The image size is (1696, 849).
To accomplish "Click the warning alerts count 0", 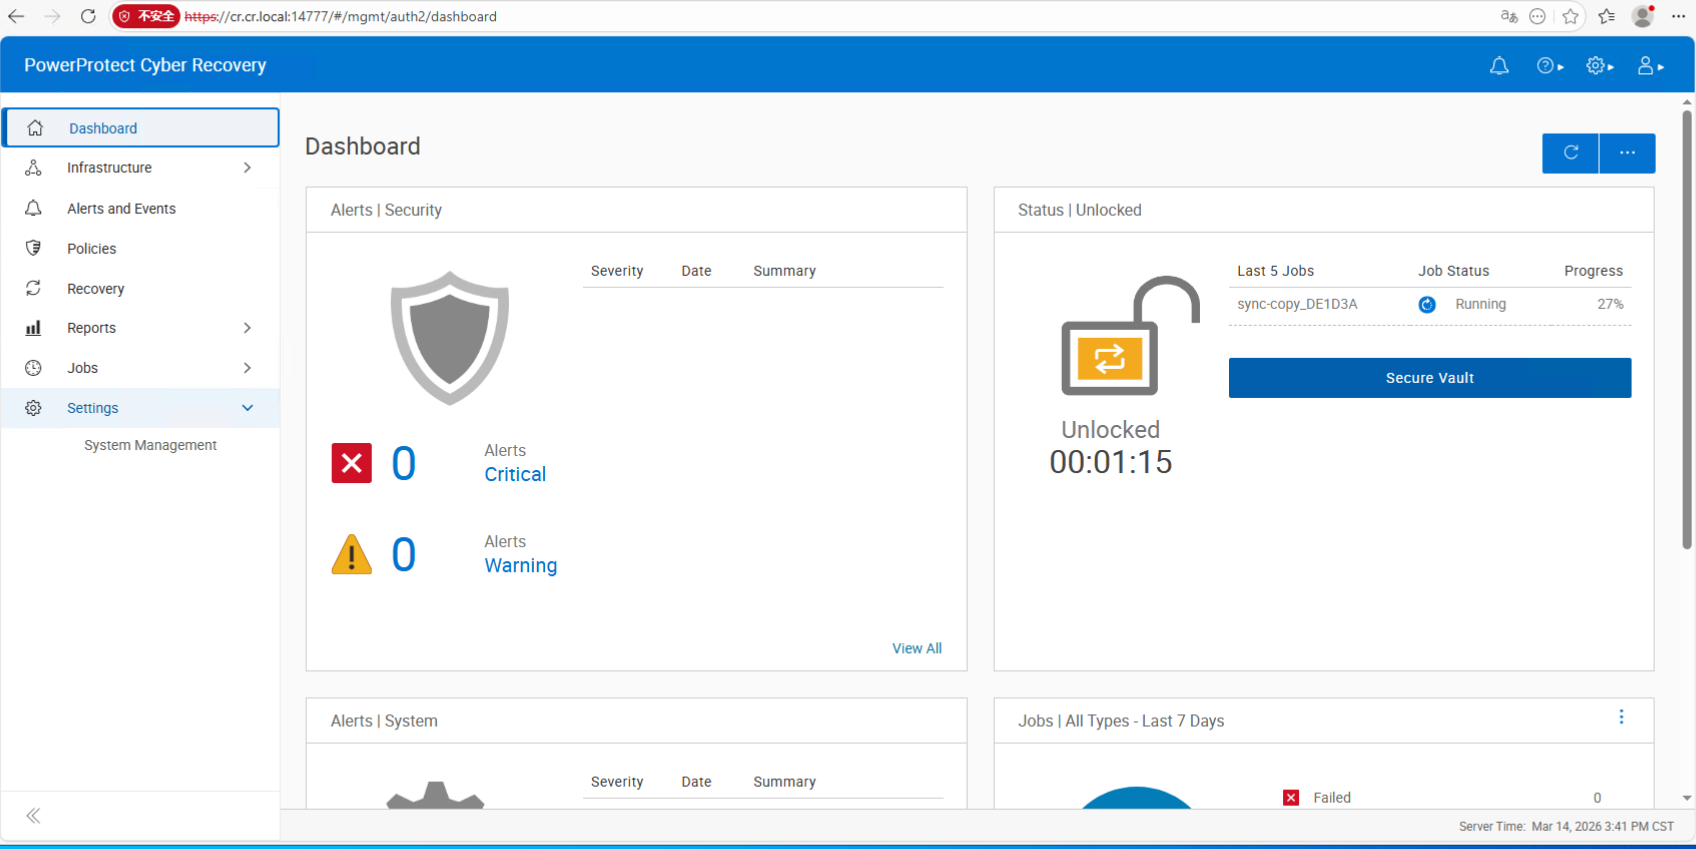I will click(x=403, y=554).
